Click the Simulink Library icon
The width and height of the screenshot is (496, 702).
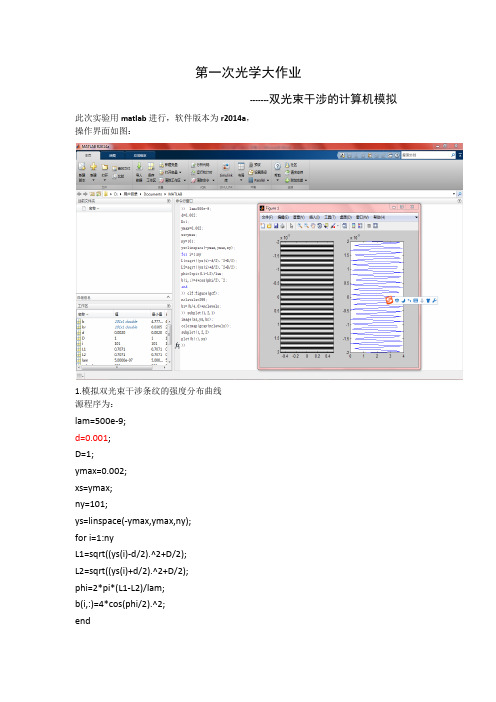[226, 166]
